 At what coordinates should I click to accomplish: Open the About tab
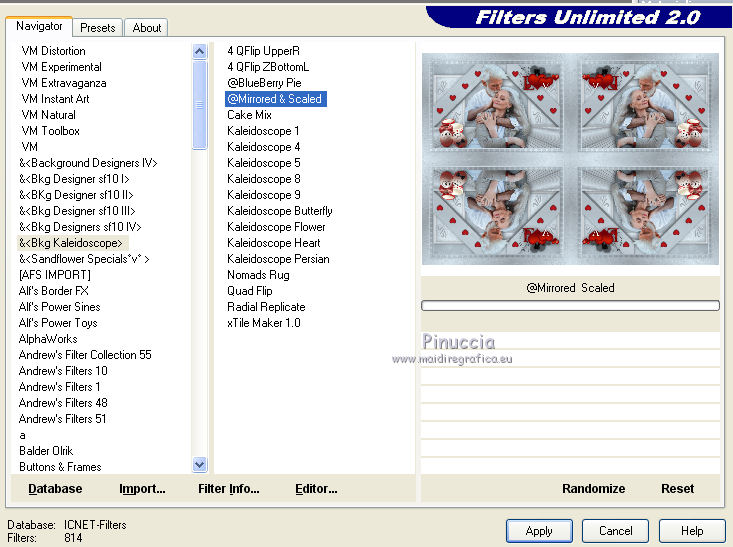click(147, 28)
